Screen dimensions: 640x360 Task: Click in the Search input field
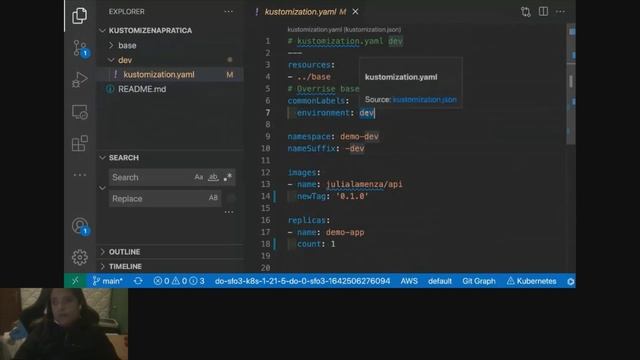tap(150, 177)
